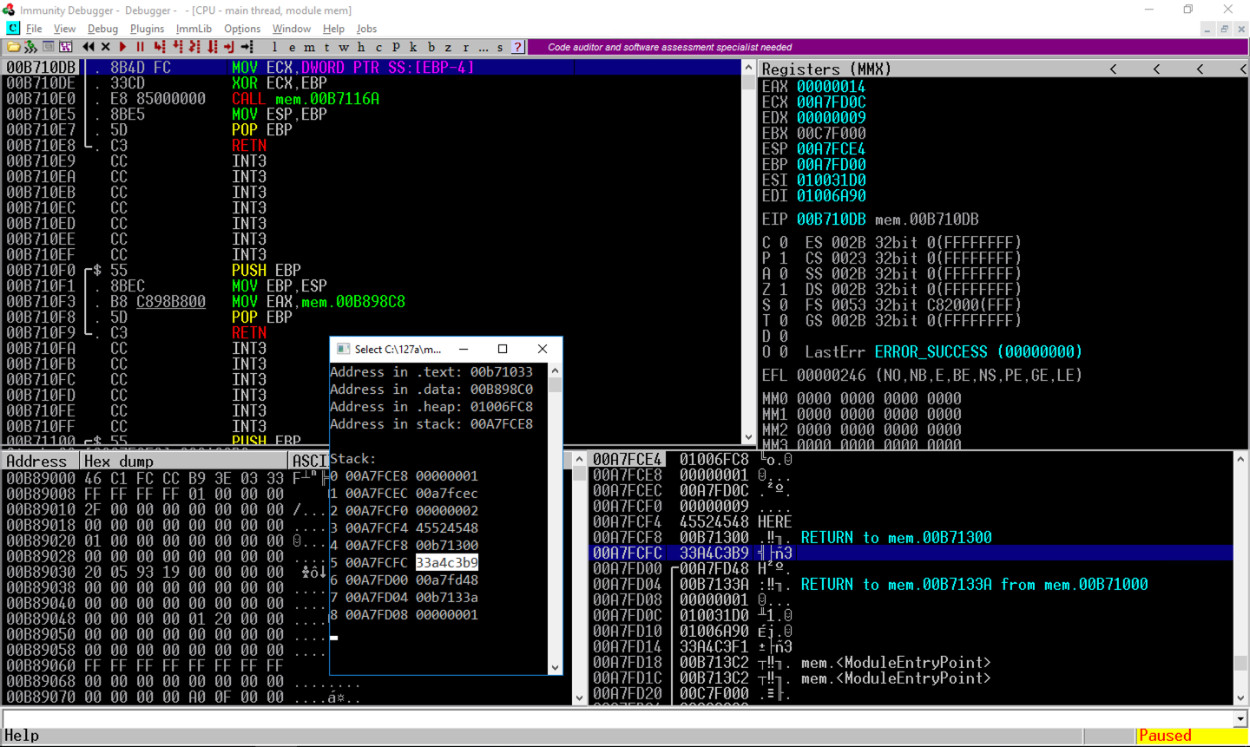This screenshot has width=1250, height=747.
Task: Click the purple Code auditor advertisement banner
Action: 669,47
